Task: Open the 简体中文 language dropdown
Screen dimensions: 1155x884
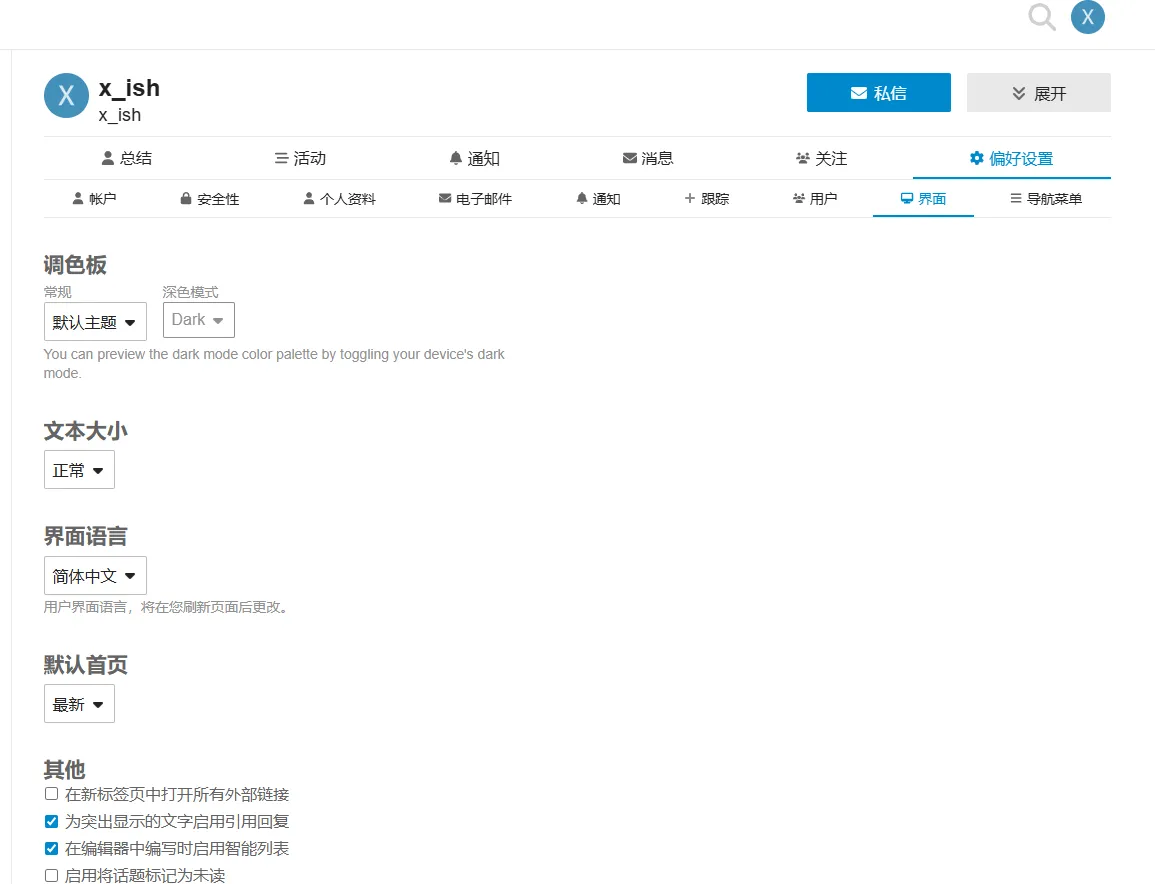Action: 95,576
